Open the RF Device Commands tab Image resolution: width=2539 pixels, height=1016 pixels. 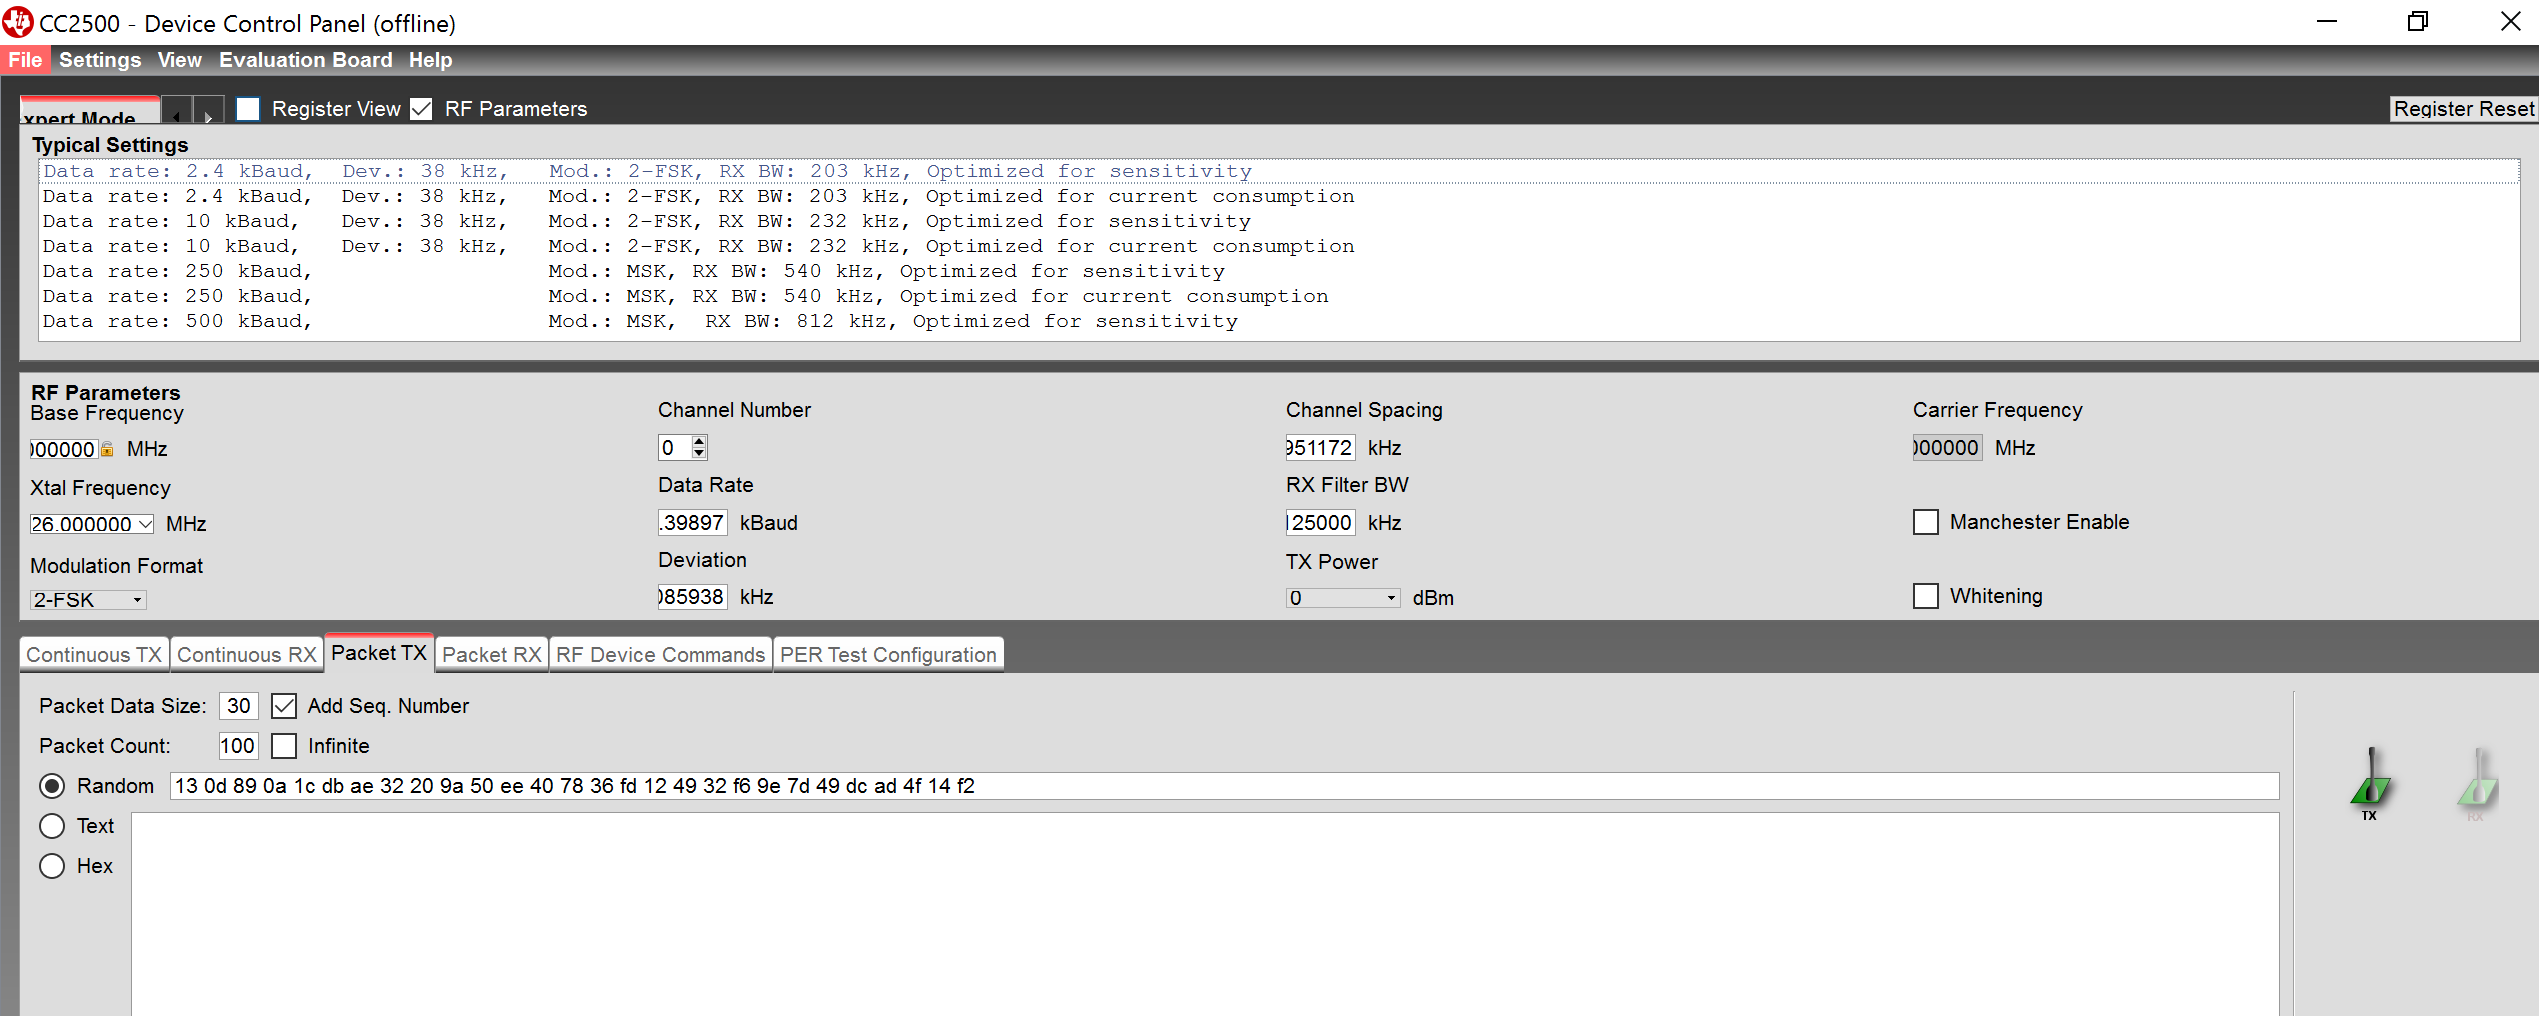pyautogui.click(x=660, y=655)
